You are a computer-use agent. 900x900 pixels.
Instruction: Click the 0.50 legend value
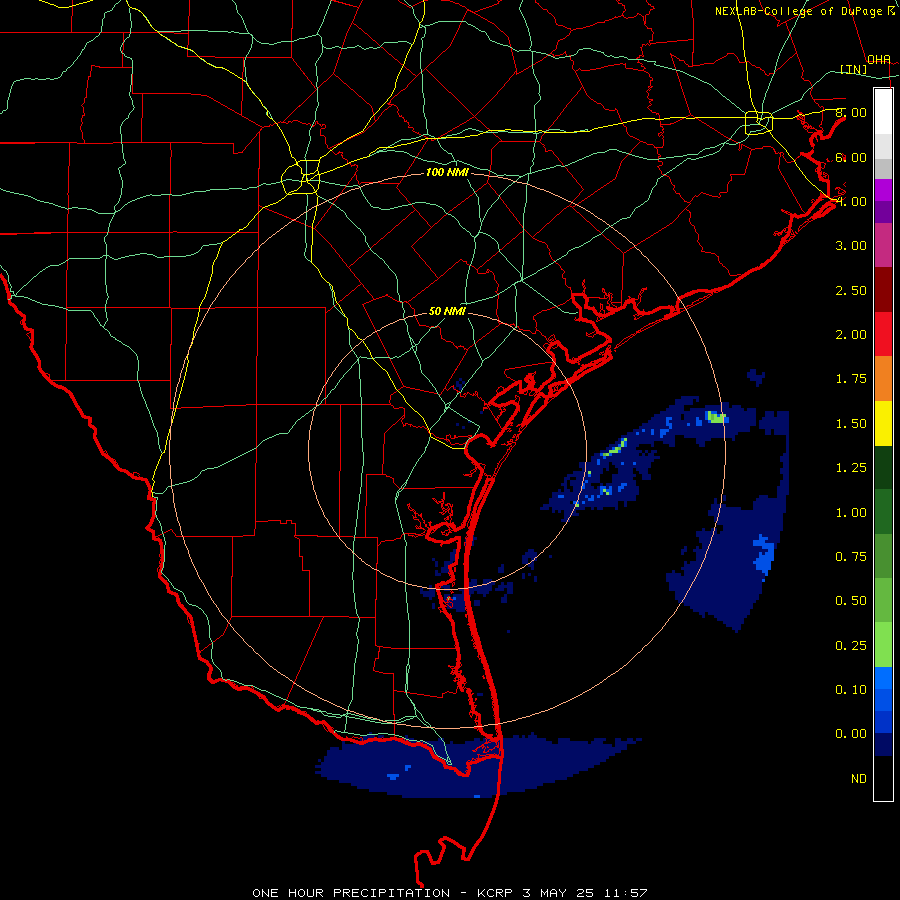tap(851, 601)
